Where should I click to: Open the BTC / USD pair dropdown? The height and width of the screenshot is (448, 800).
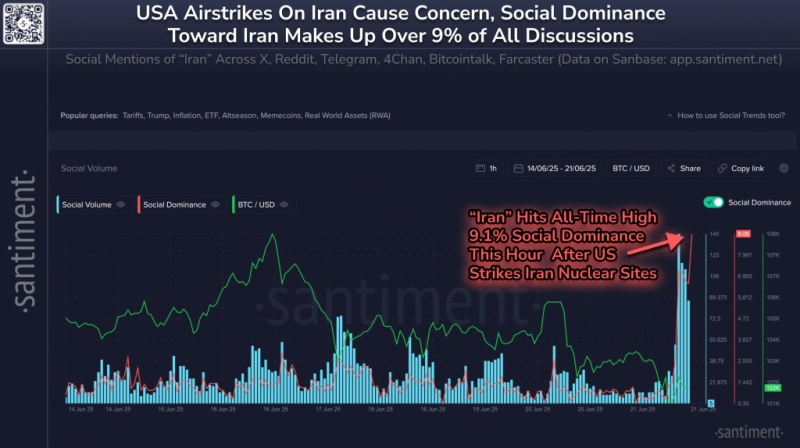[631, 168]
